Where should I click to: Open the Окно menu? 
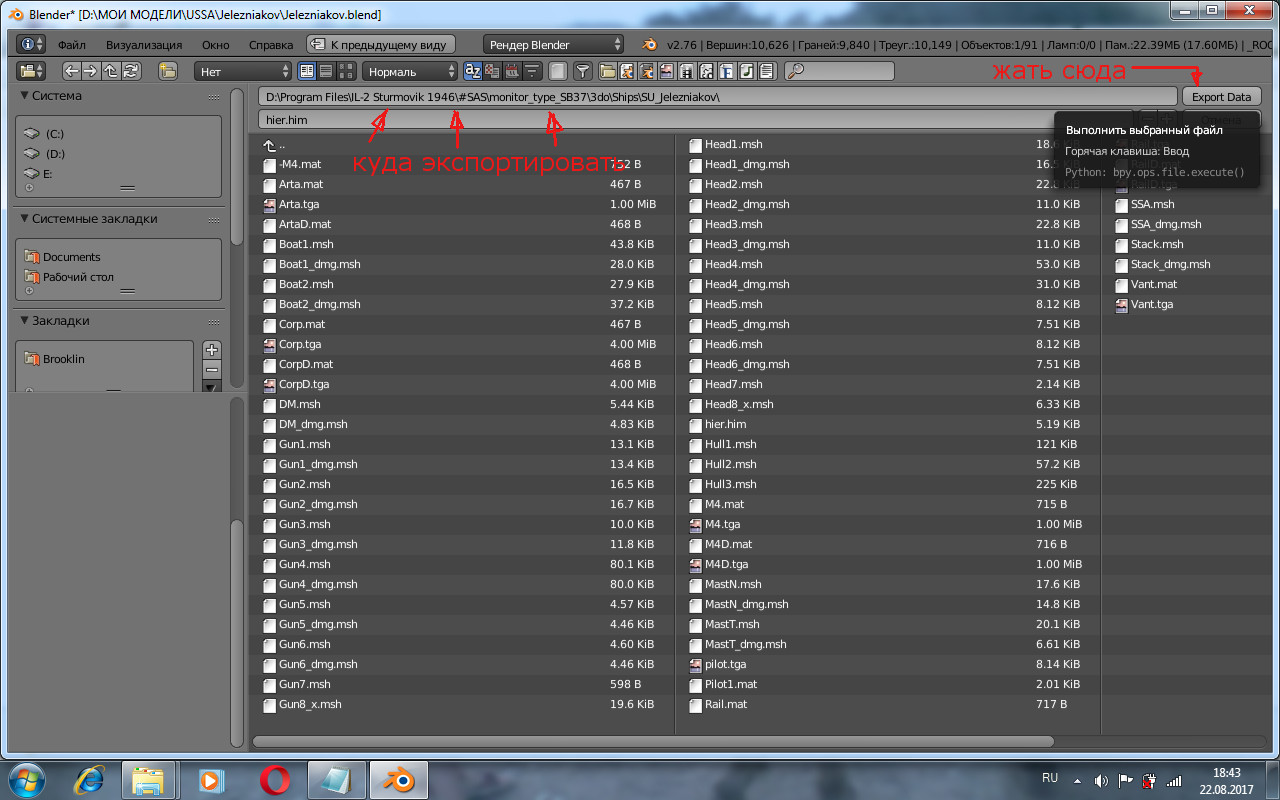215,45
